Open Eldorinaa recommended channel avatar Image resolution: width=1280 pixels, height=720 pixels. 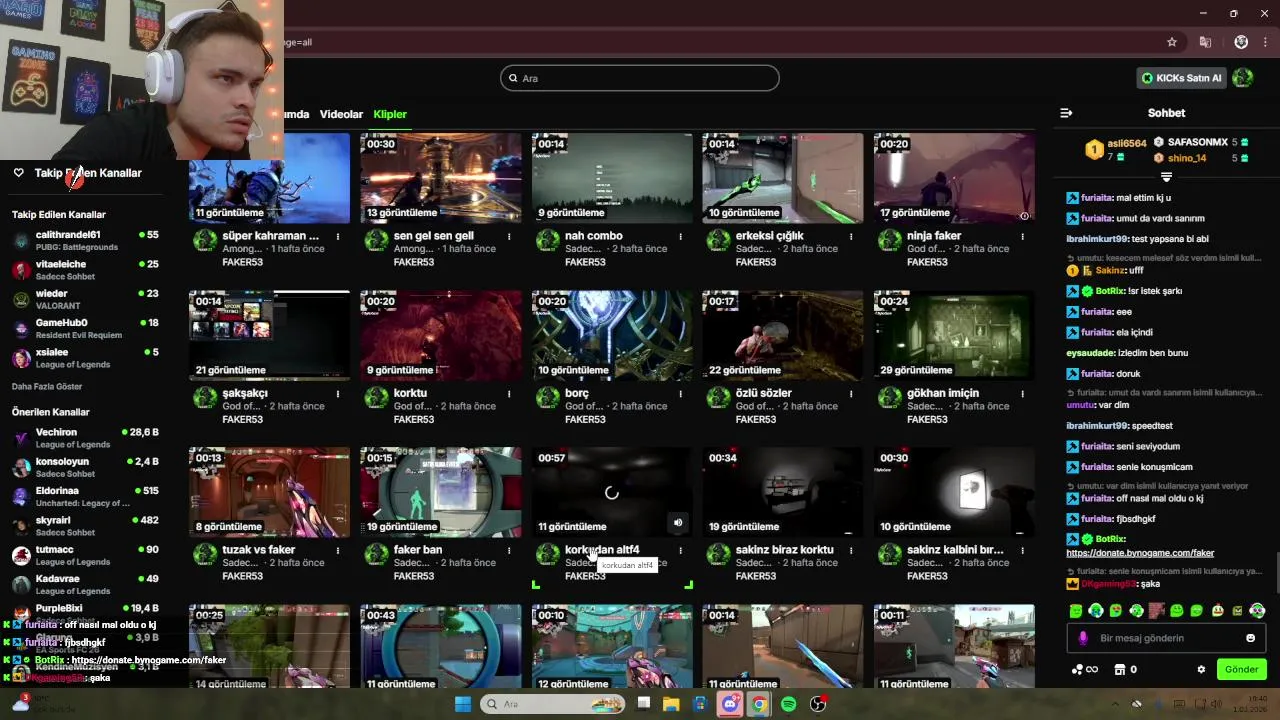pos(21,497)
